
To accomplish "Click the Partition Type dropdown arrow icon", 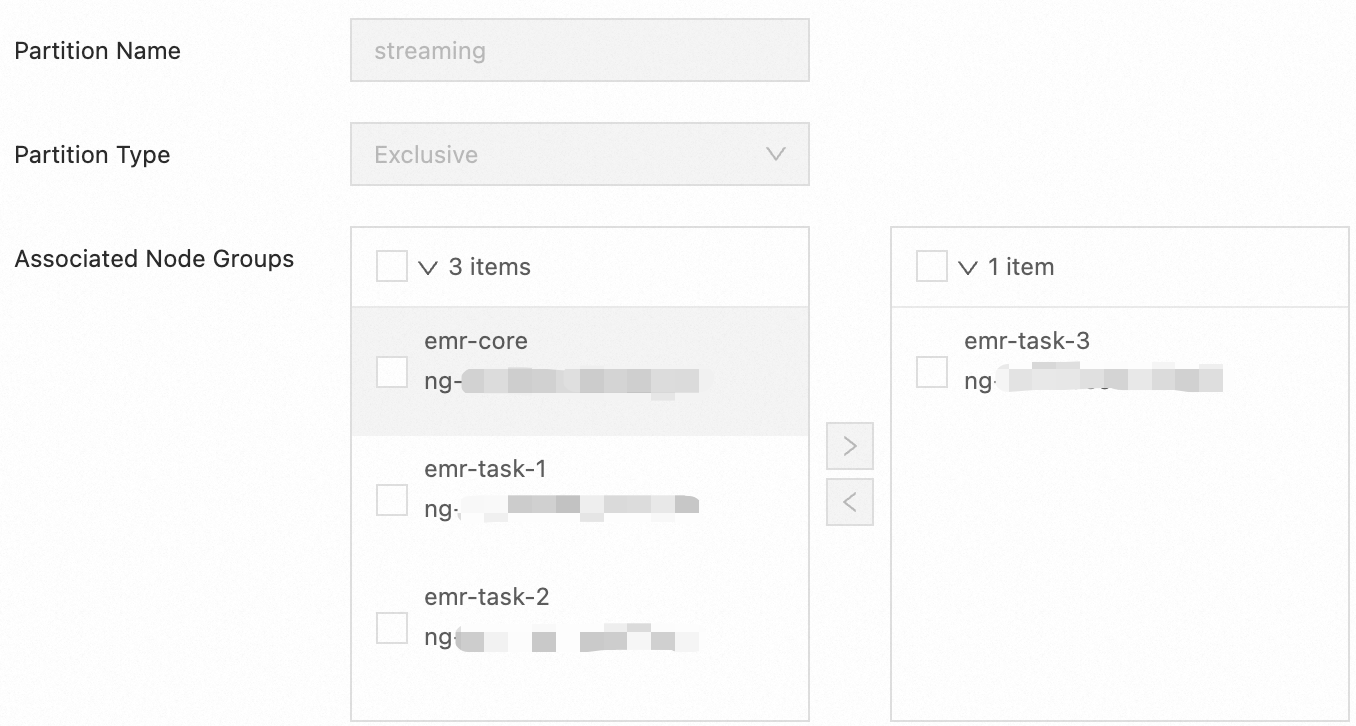I will point(775,155).
